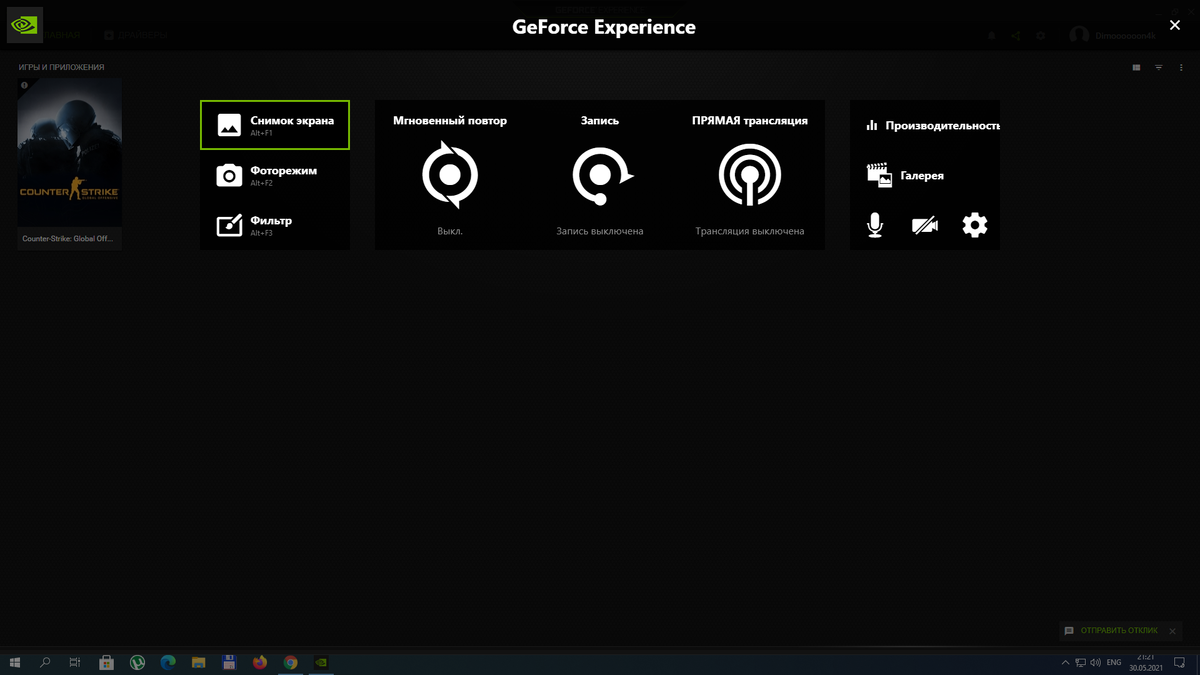Image resolution: width=1200 pixels, height=675 pixels.
Task: Select the Counter-Strike: Global Offensive game thumbnail
Action: click(x=69, y=153)
